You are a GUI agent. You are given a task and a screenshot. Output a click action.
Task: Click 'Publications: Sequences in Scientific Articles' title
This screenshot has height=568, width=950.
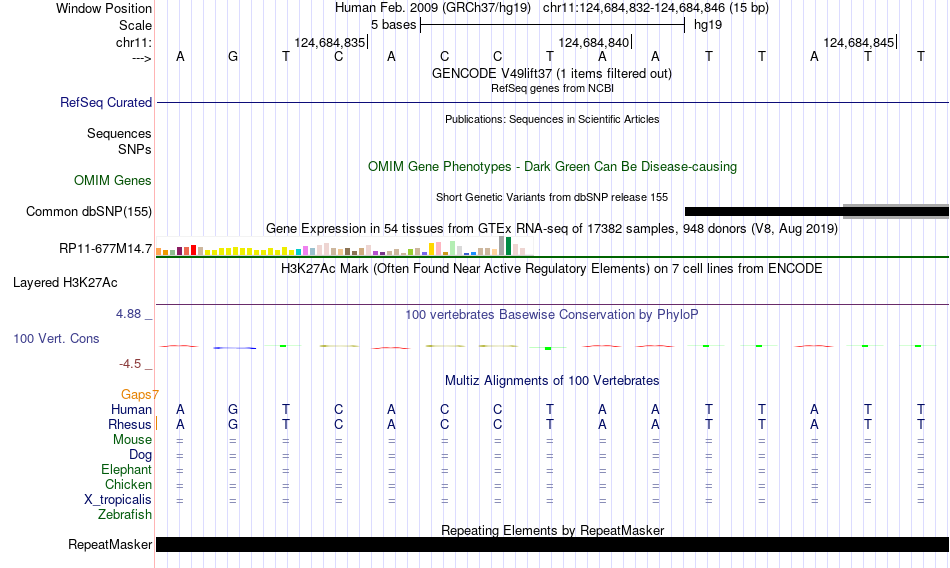point(552,119)
